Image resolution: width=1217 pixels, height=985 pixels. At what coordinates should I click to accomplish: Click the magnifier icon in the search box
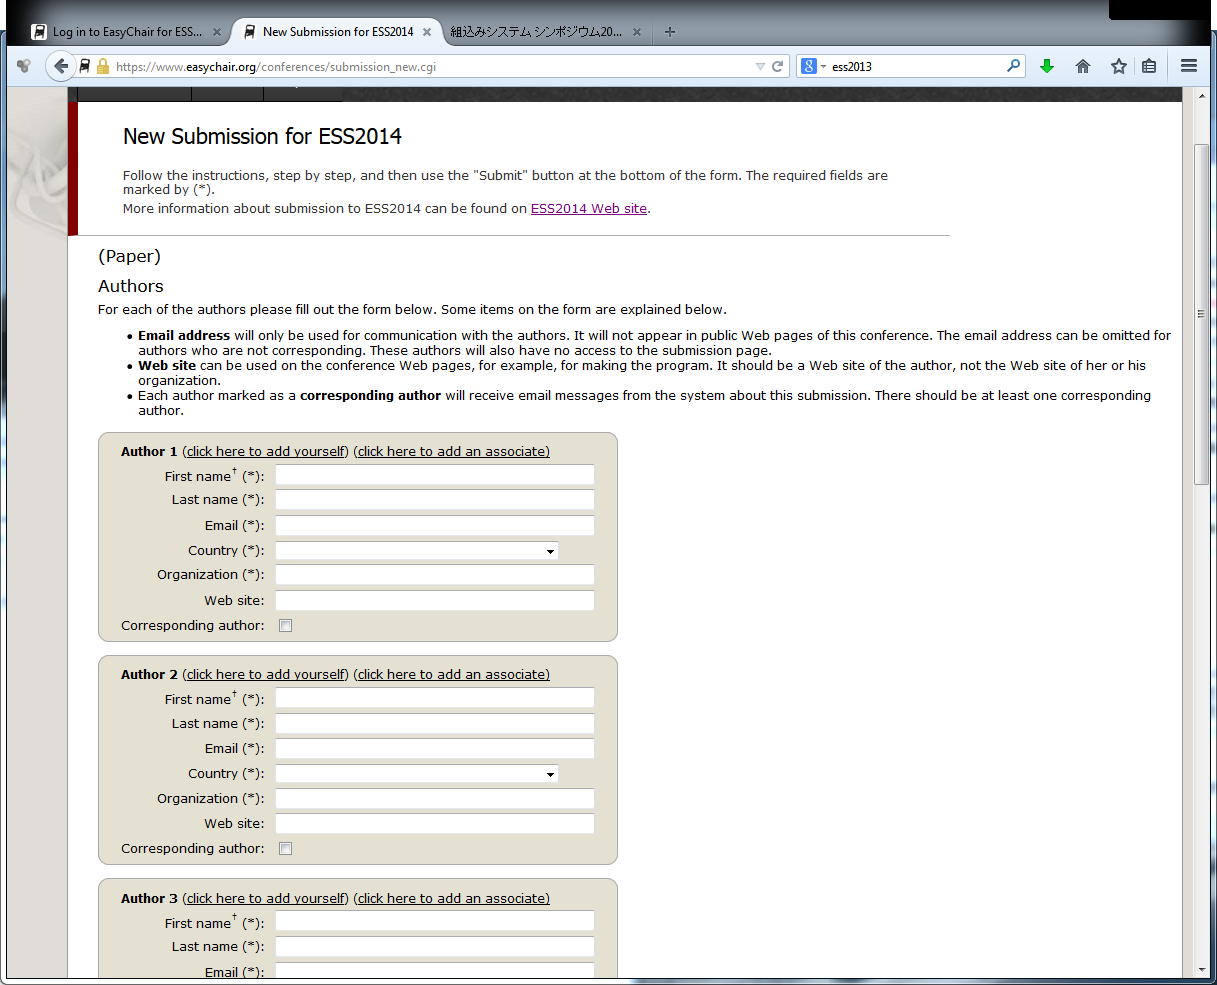pyautogui.click(x=1014, y=66)
